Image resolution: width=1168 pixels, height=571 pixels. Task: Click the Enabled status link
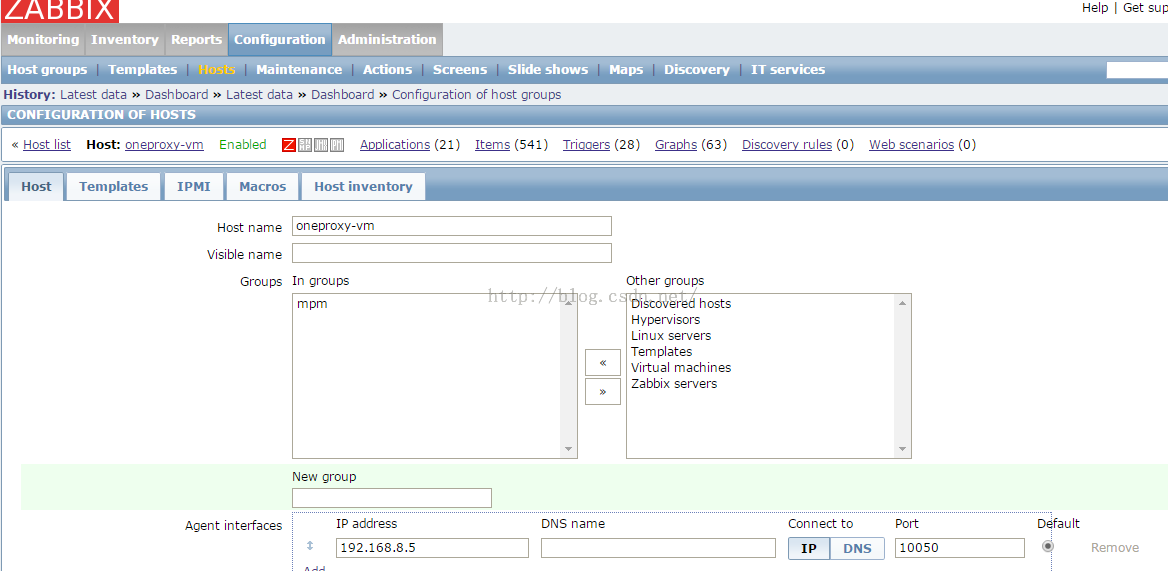coord(242,144)
